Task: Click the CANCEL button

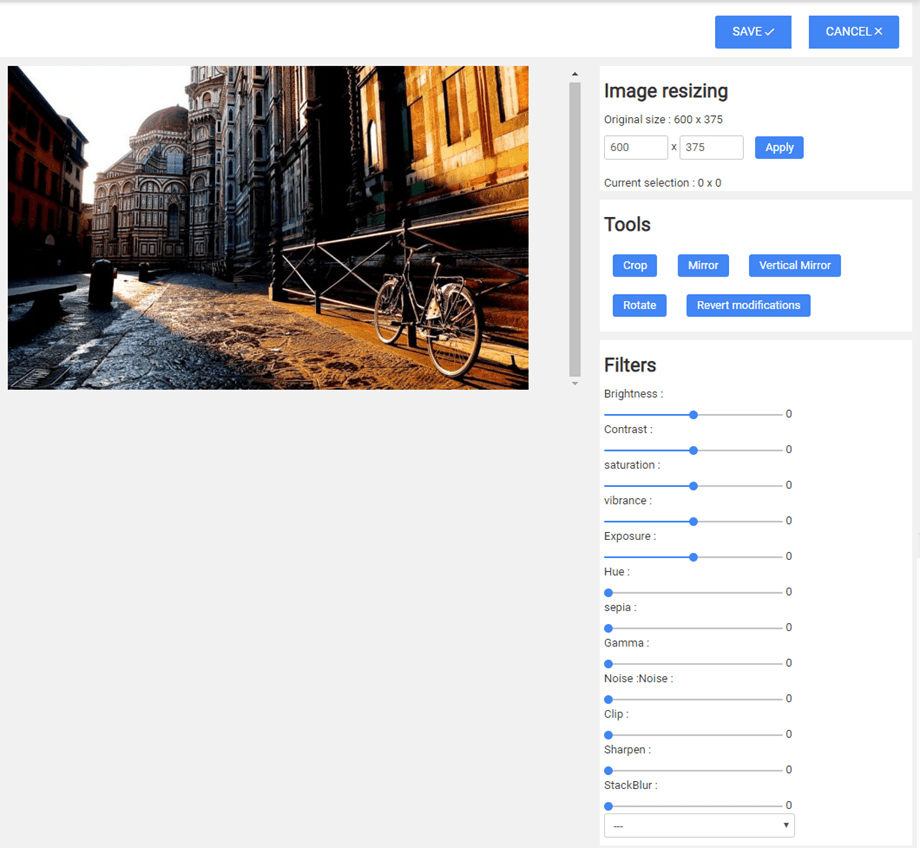Action: pyautogui.click(x=853, y=32)
